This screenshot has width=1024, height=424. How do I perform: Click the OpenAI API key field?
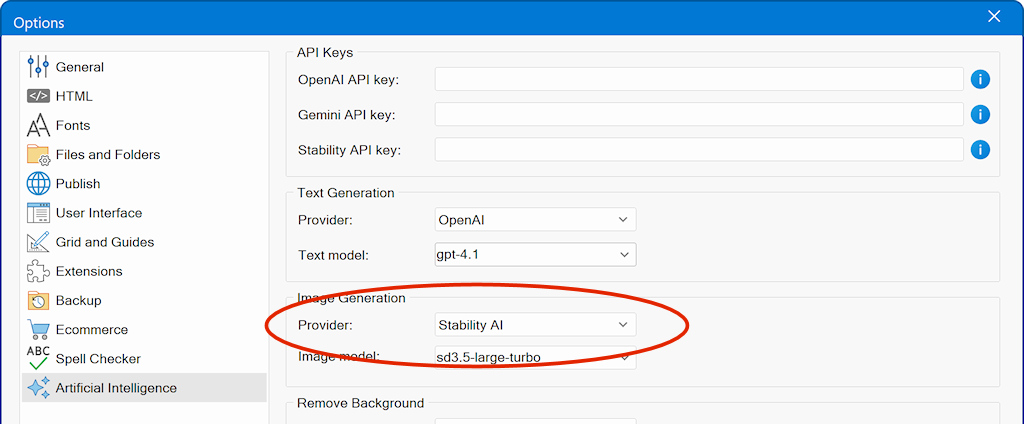(x=698, y=80)
